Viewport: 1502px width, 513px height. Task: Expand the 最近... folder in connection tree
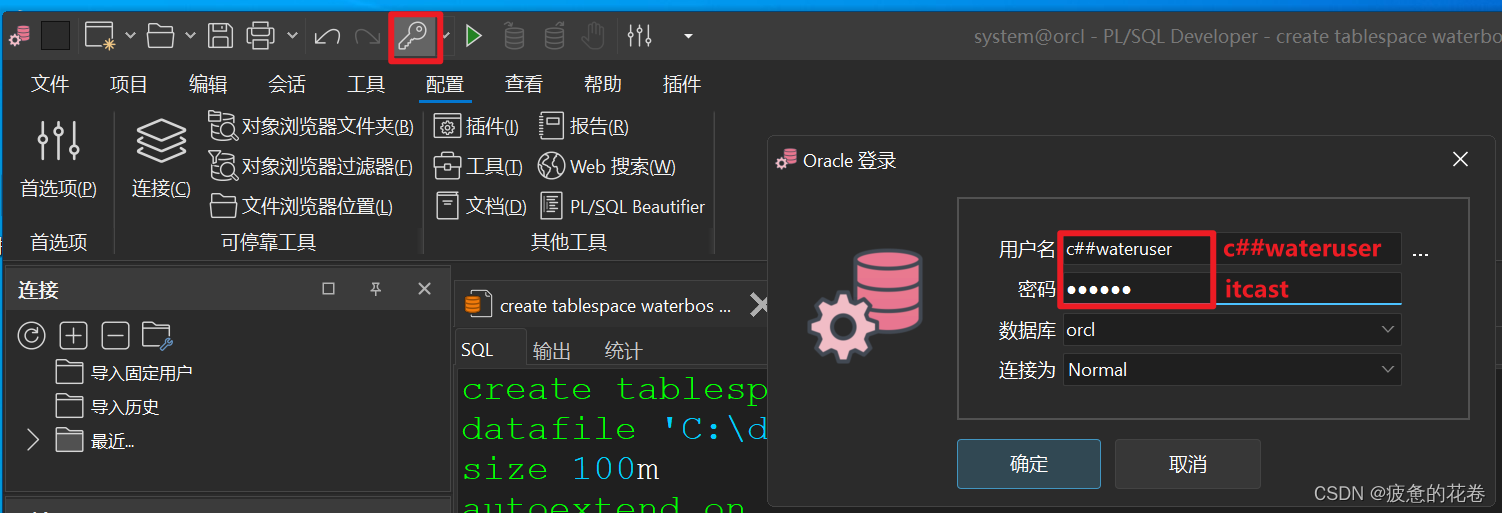[32, 440]
